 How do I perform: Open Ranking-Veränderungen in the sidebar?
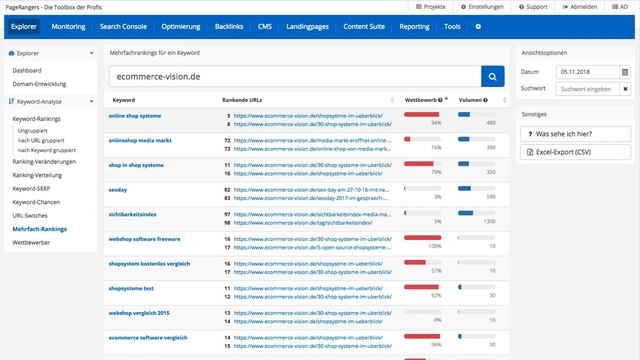pos(44,162)
